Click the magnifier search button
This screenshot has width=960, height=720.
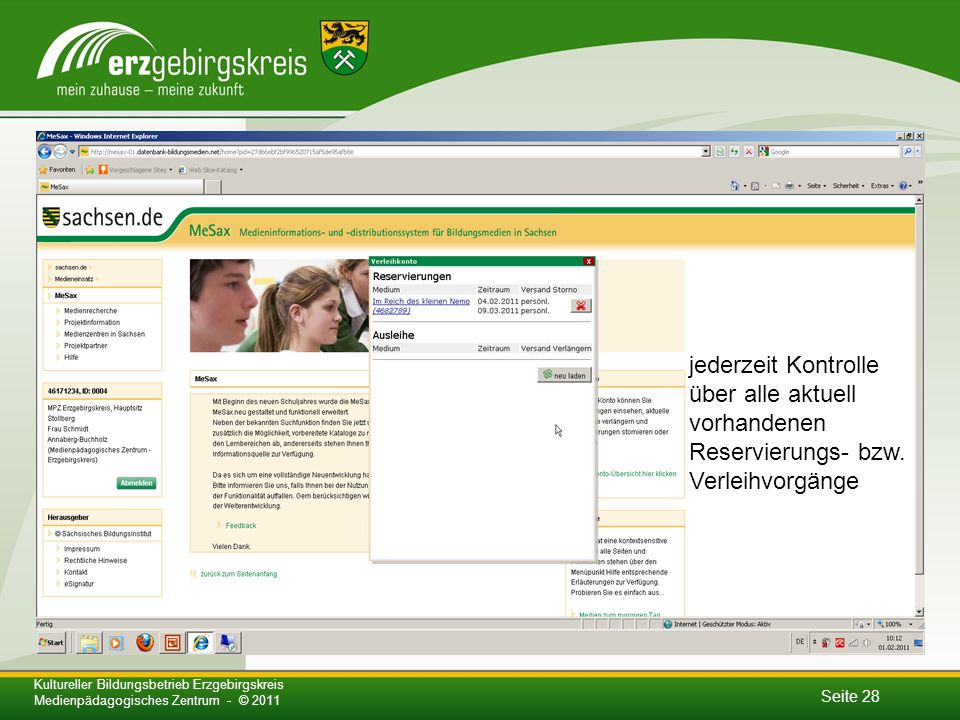tap(907, 151)
